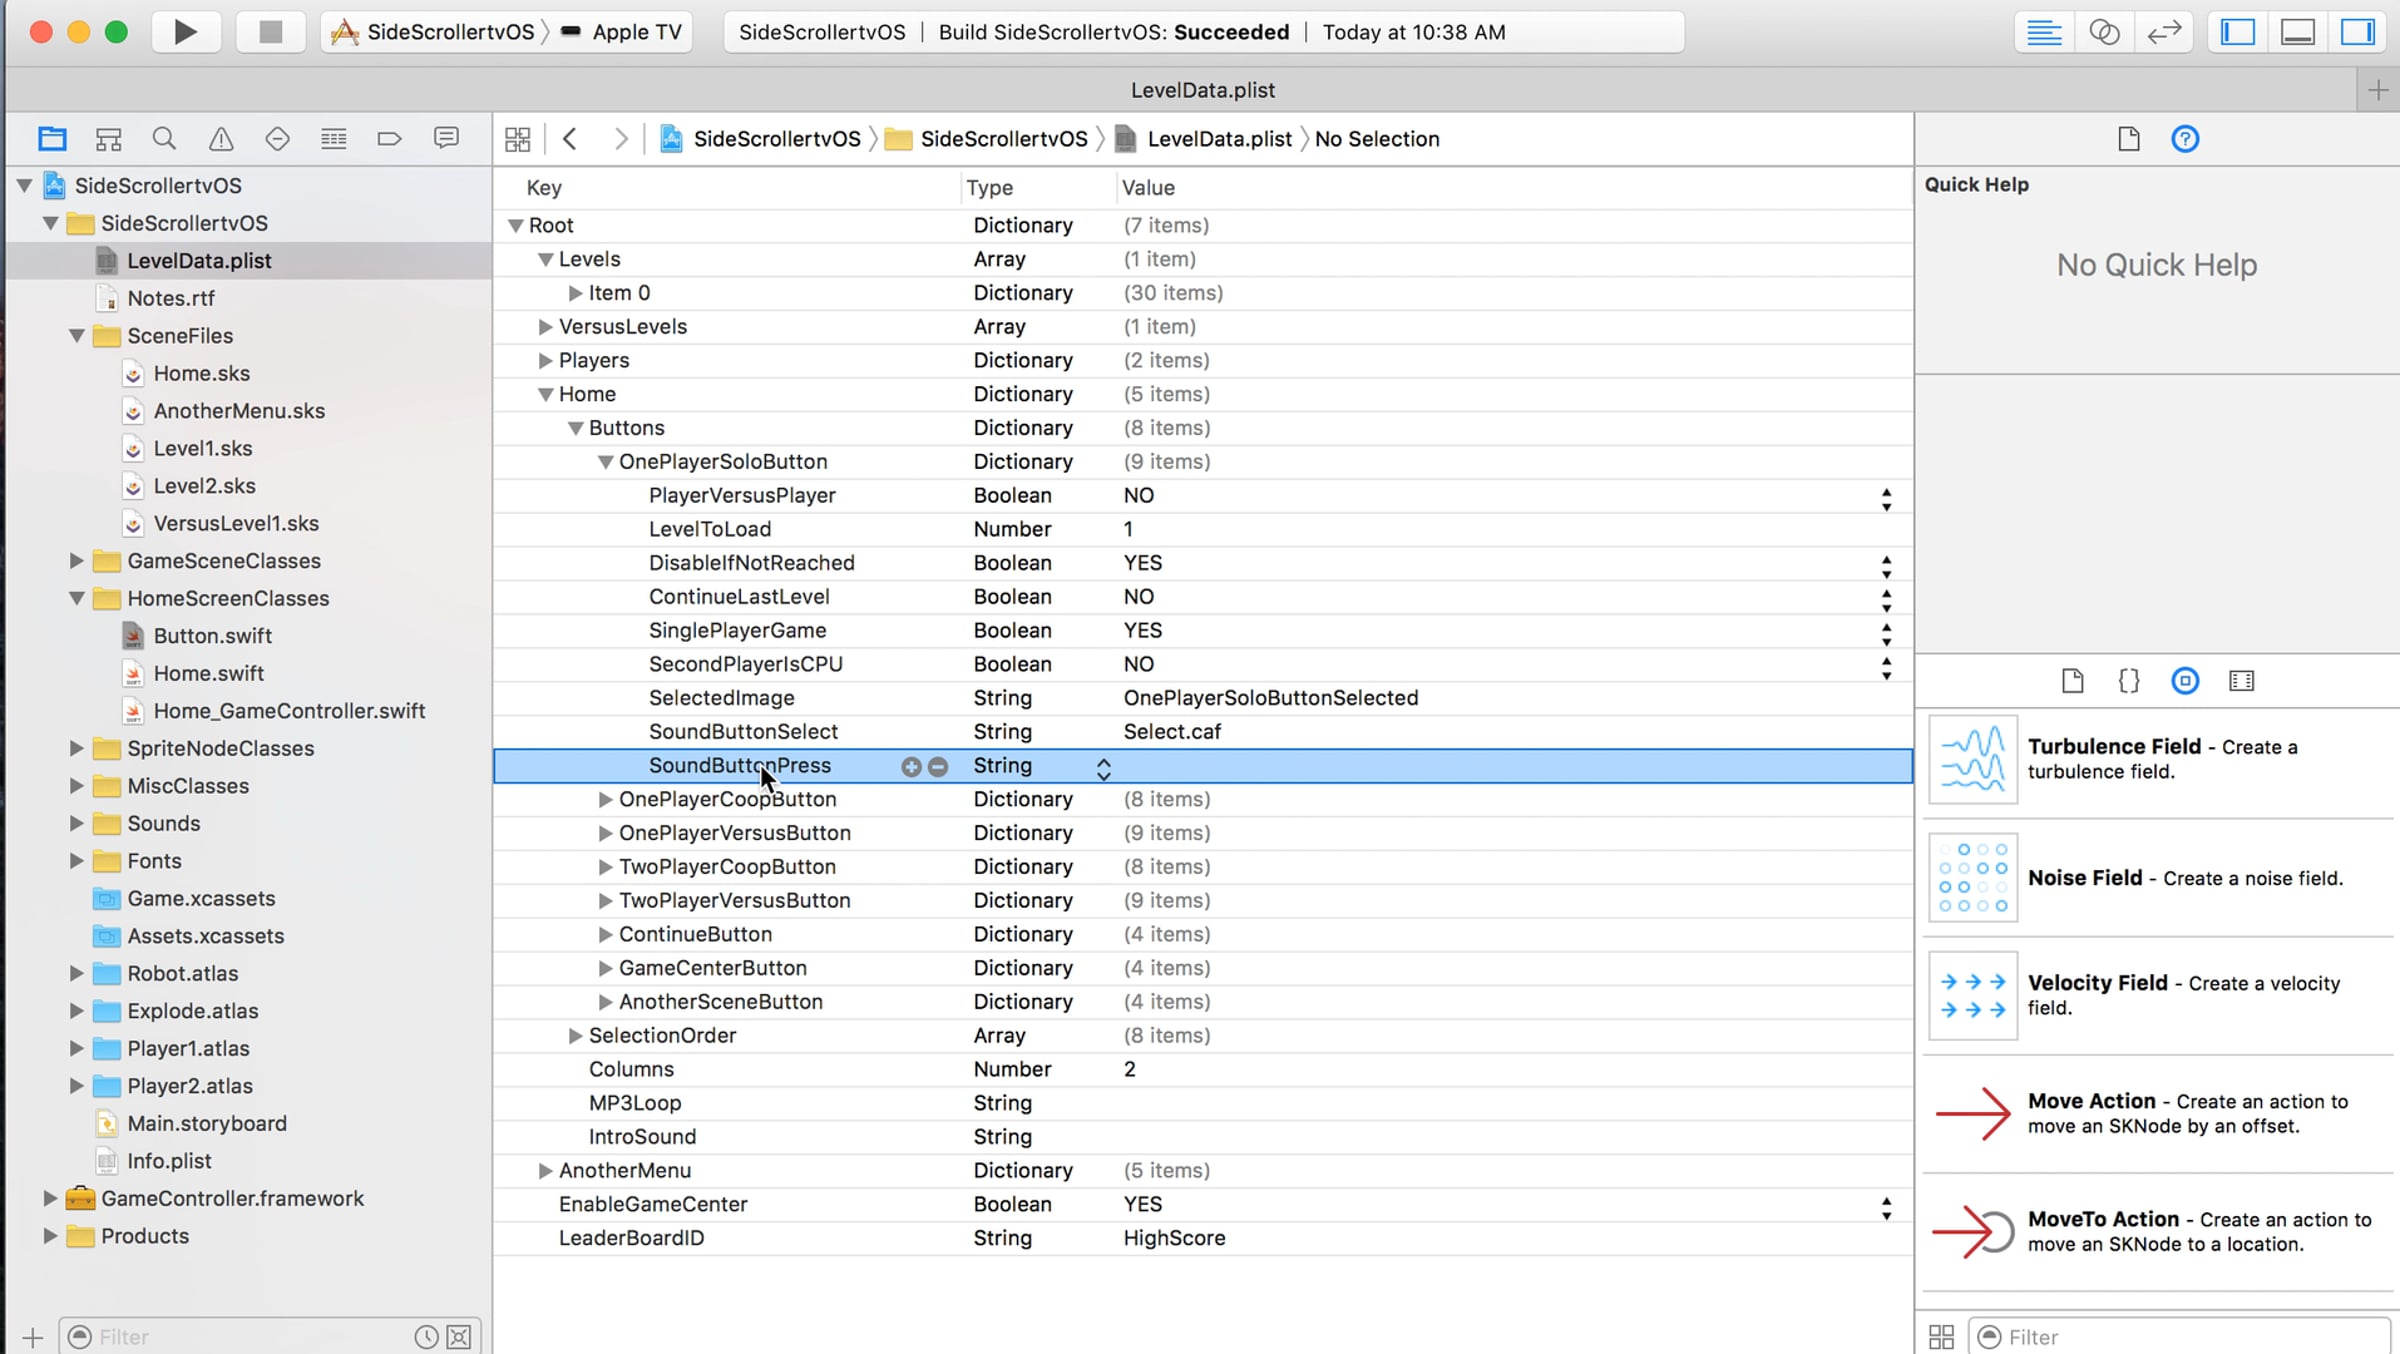The image size is (2400, 1354).
Task: Stop the running build
Action: pyautogui.click(x=271, y=32)
